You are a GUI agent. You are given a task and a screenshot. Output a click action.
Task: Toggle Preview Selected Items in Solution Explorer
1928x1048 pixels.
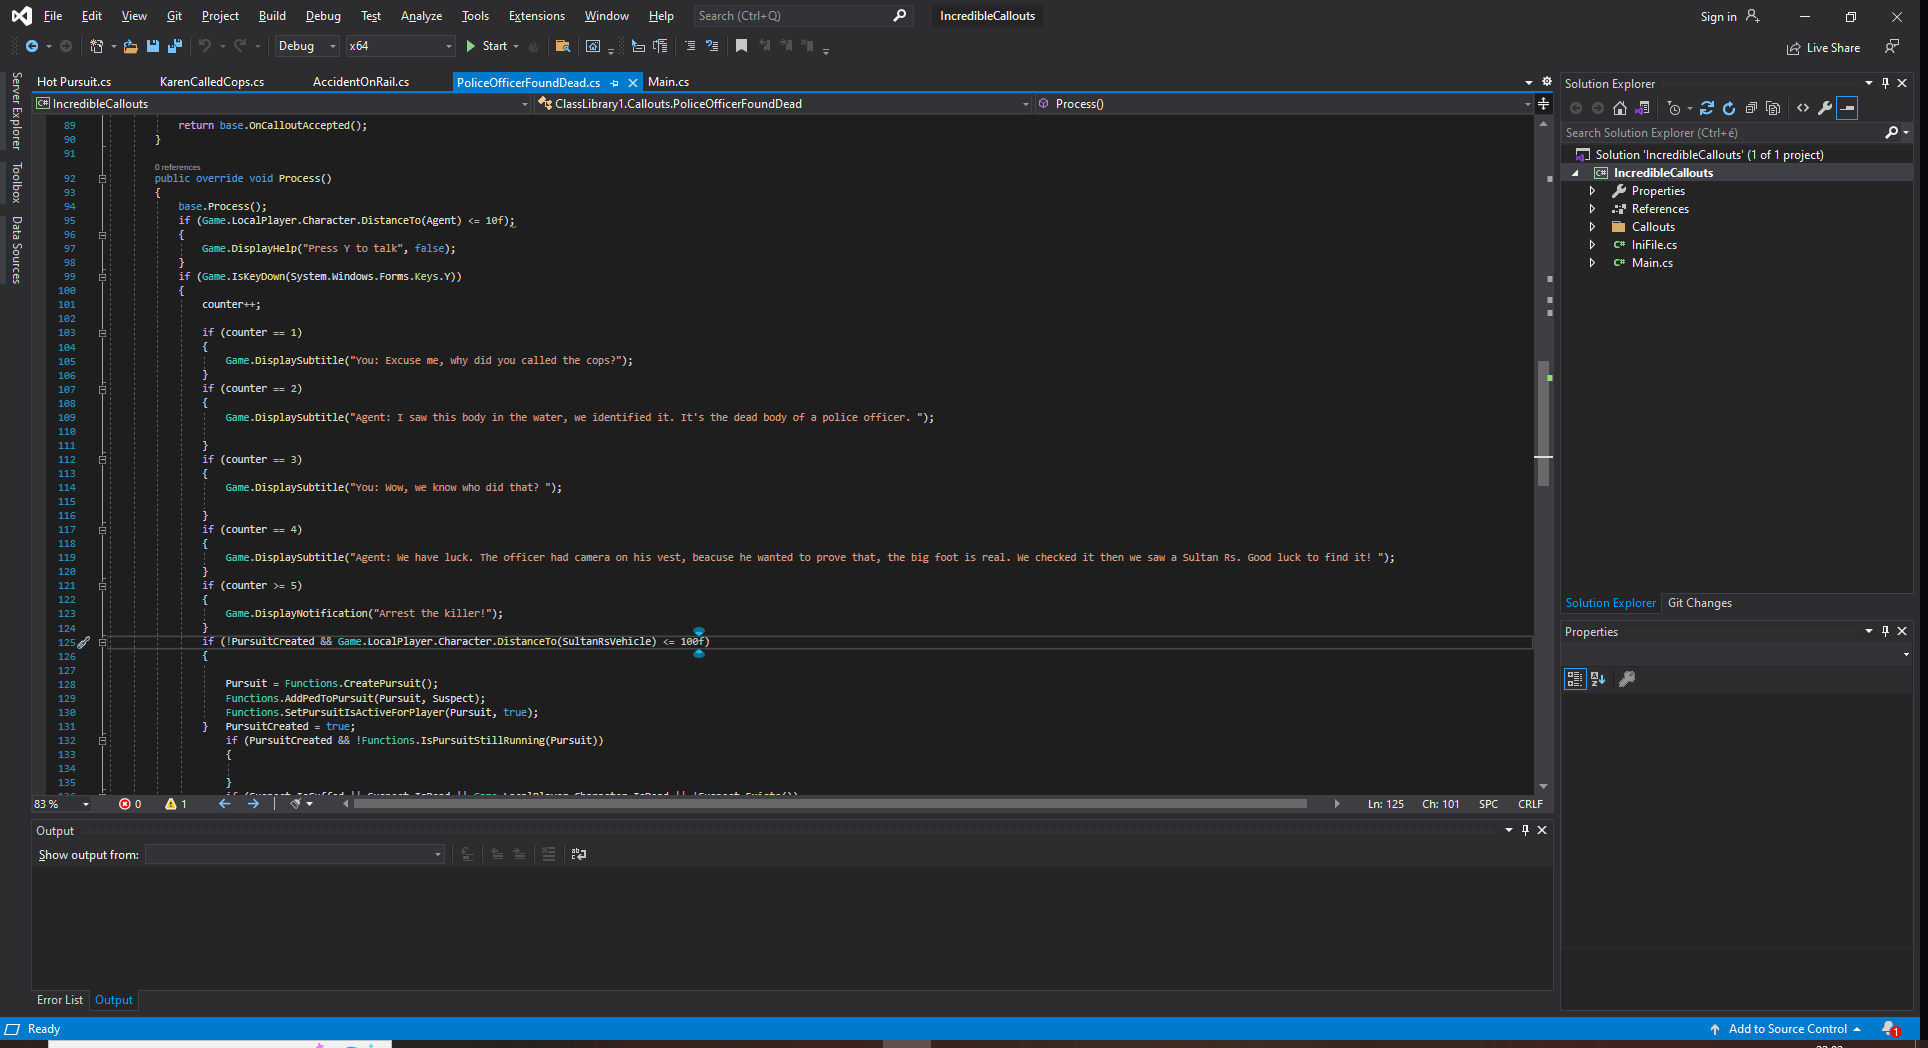pyautogui.click(x=1847, y=108)
